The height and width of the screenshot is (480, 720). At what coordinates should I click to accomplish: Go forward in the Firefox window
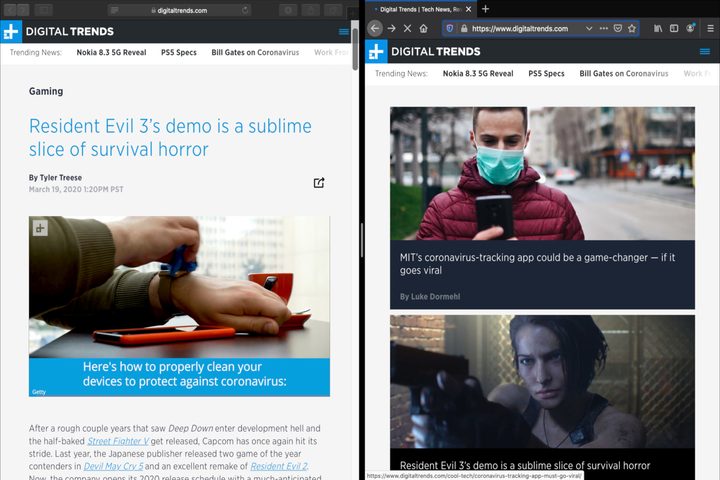tap(391, 28)
